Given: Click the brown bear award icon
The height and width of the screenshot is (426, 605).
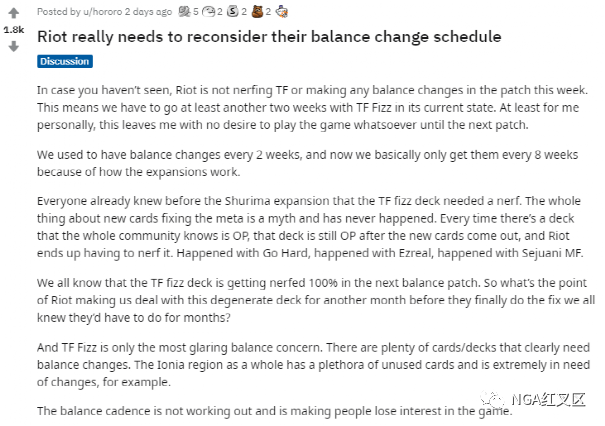Looking at the screenshot, I should click(x=257, y=12).
